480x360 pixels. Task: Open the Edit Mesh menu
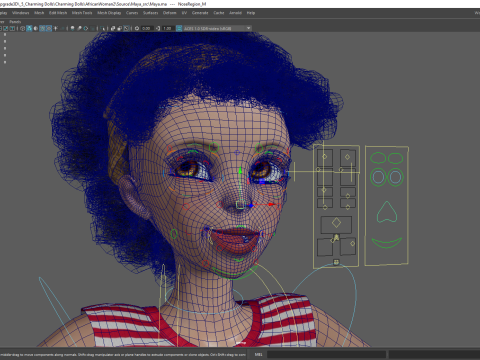pos(58,13)
